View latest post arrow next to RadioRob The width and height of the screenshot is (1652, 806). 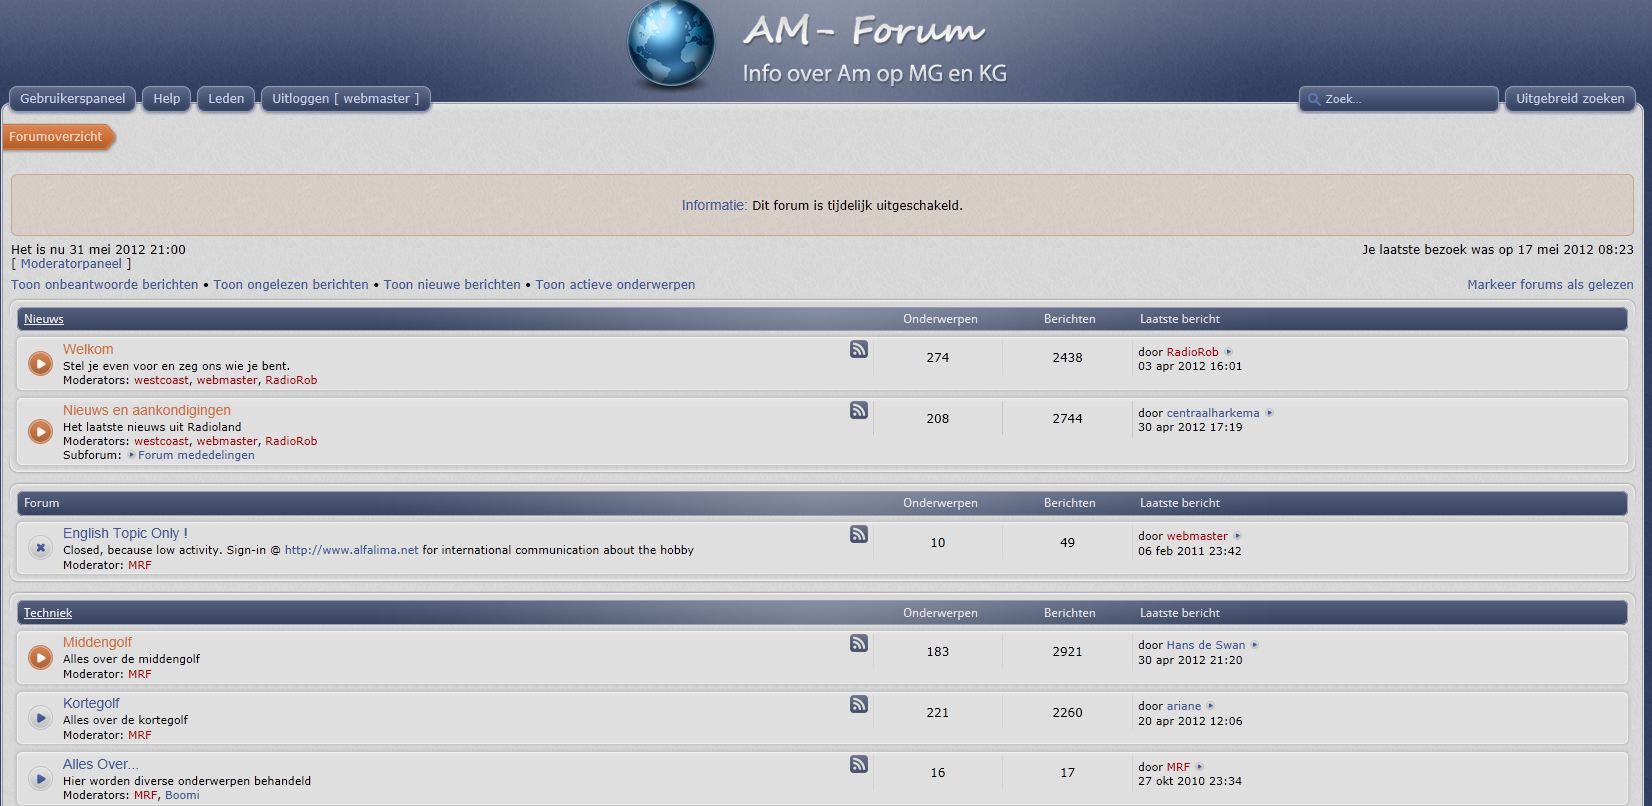1229,352
